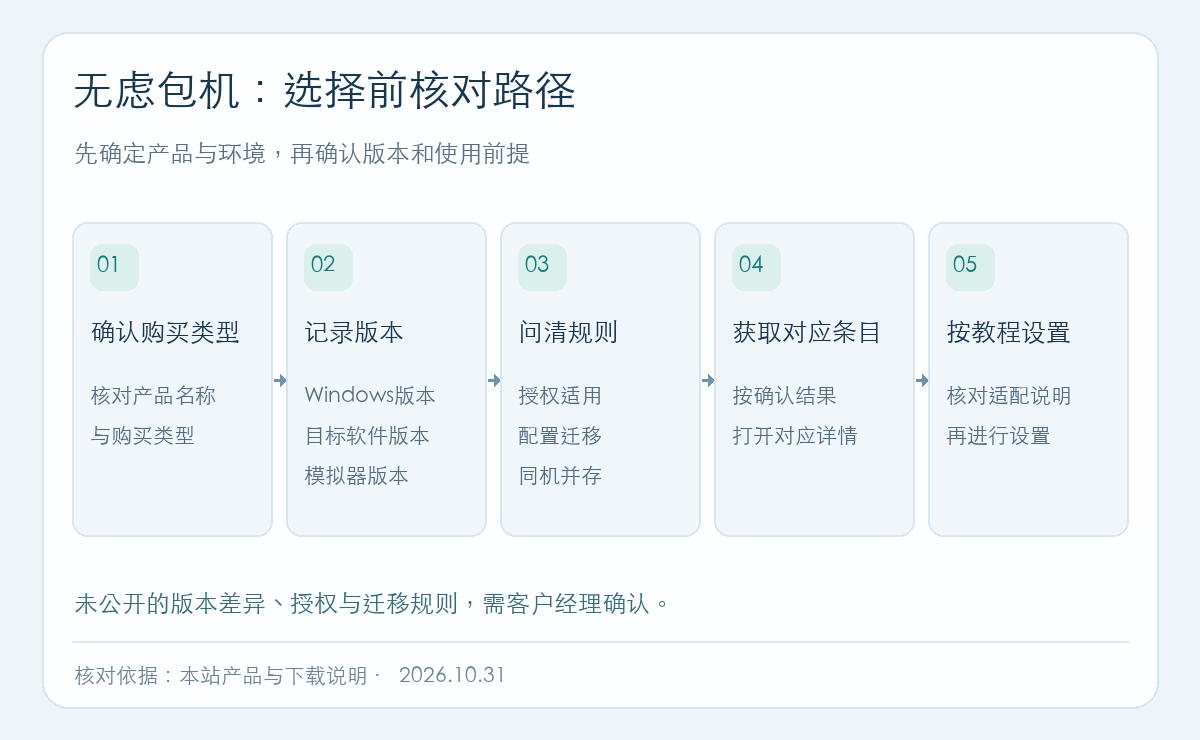Click the date 2026.10.31
This screenshot has height=740, width=1200.
pos(452,675)
